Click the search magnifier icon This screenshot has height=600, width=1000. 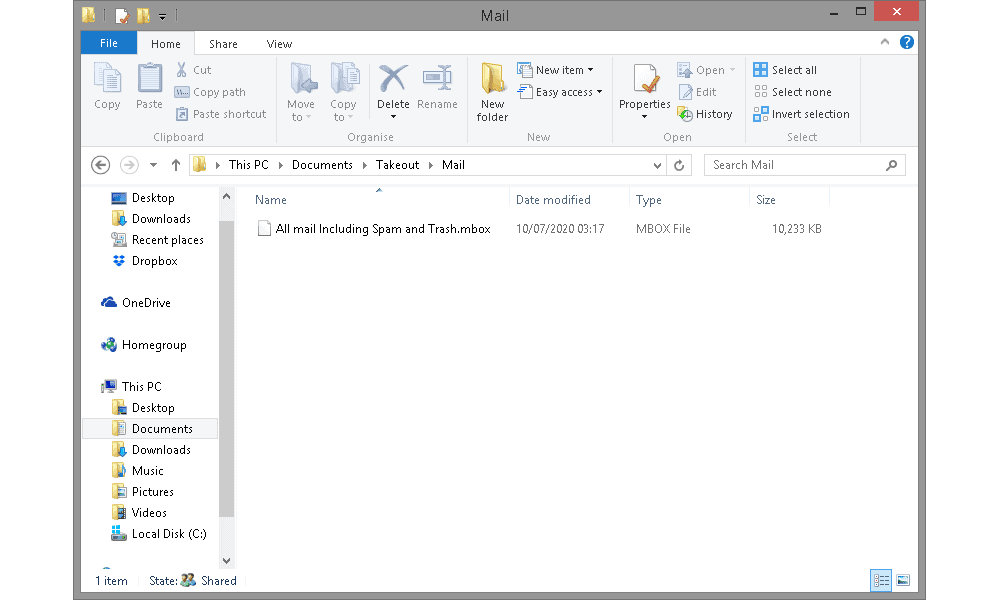[x=892, y=165]
